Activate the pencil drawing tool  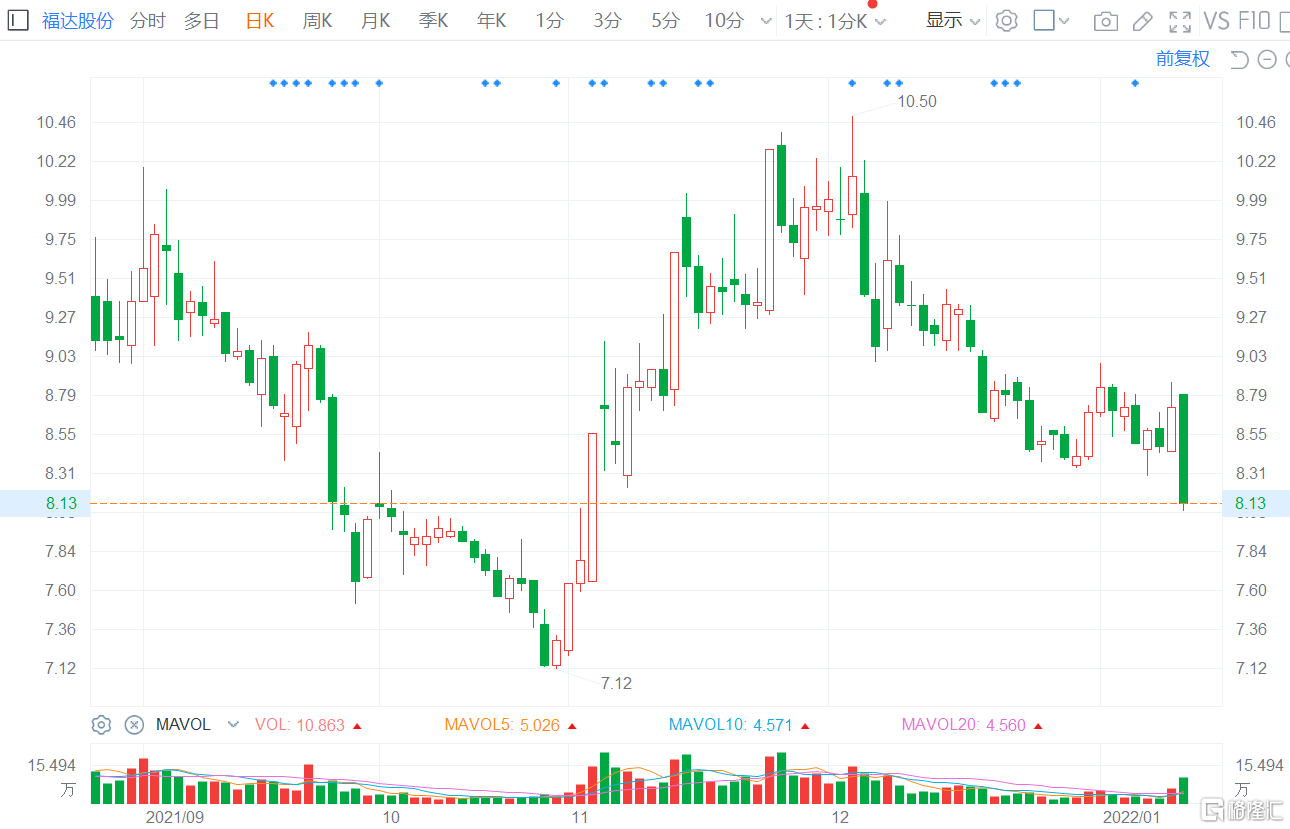(x=1143, y=21)
